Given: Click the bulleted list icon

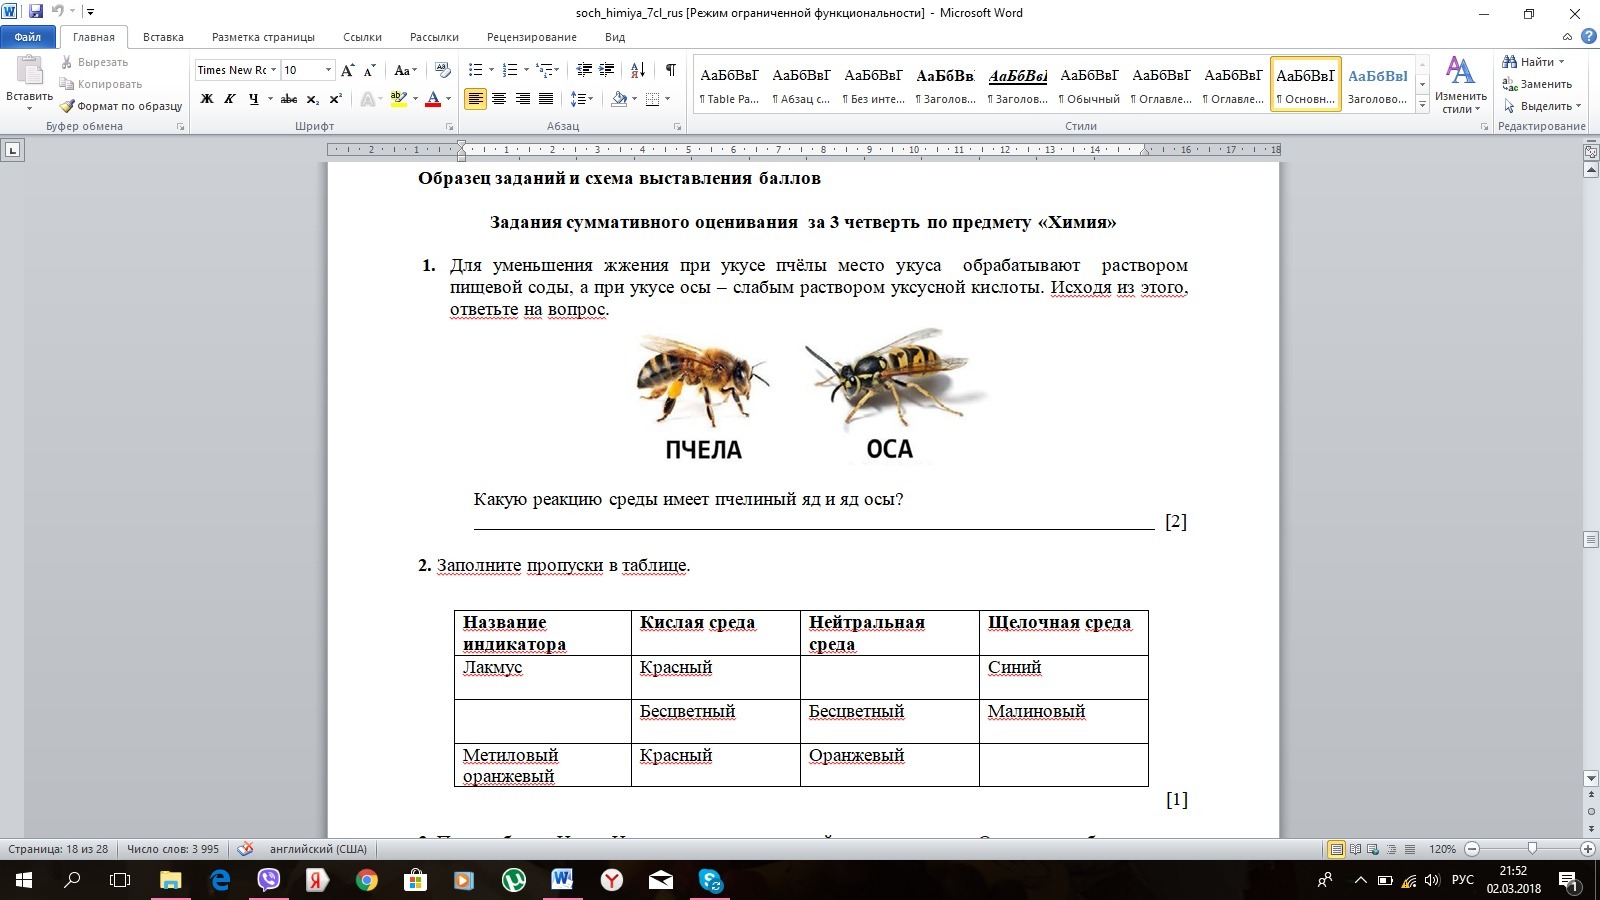Looking at the screenshot, I should pyautogui.click(x=475, y=70).
